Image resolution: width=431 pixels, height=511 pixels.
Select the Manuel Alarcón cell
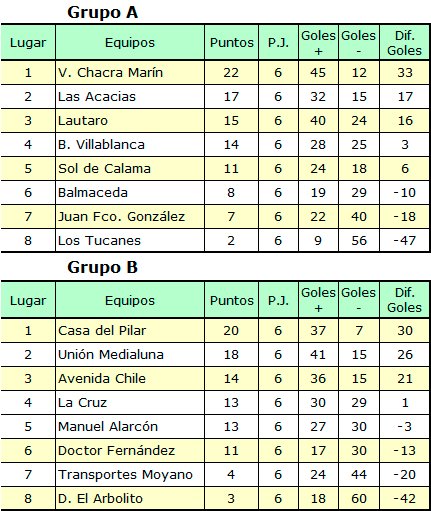(130, 426)
